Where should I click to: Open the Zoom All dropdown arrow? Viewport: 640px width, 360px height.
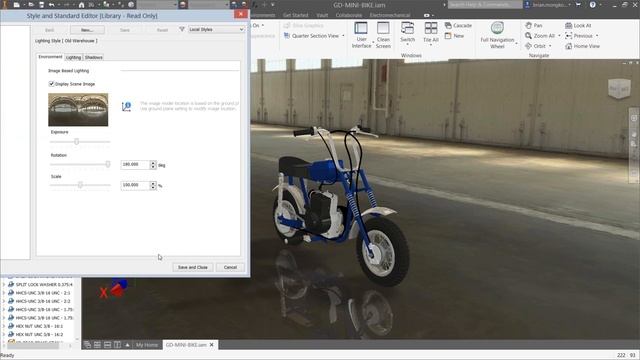[x=559, y=36]
